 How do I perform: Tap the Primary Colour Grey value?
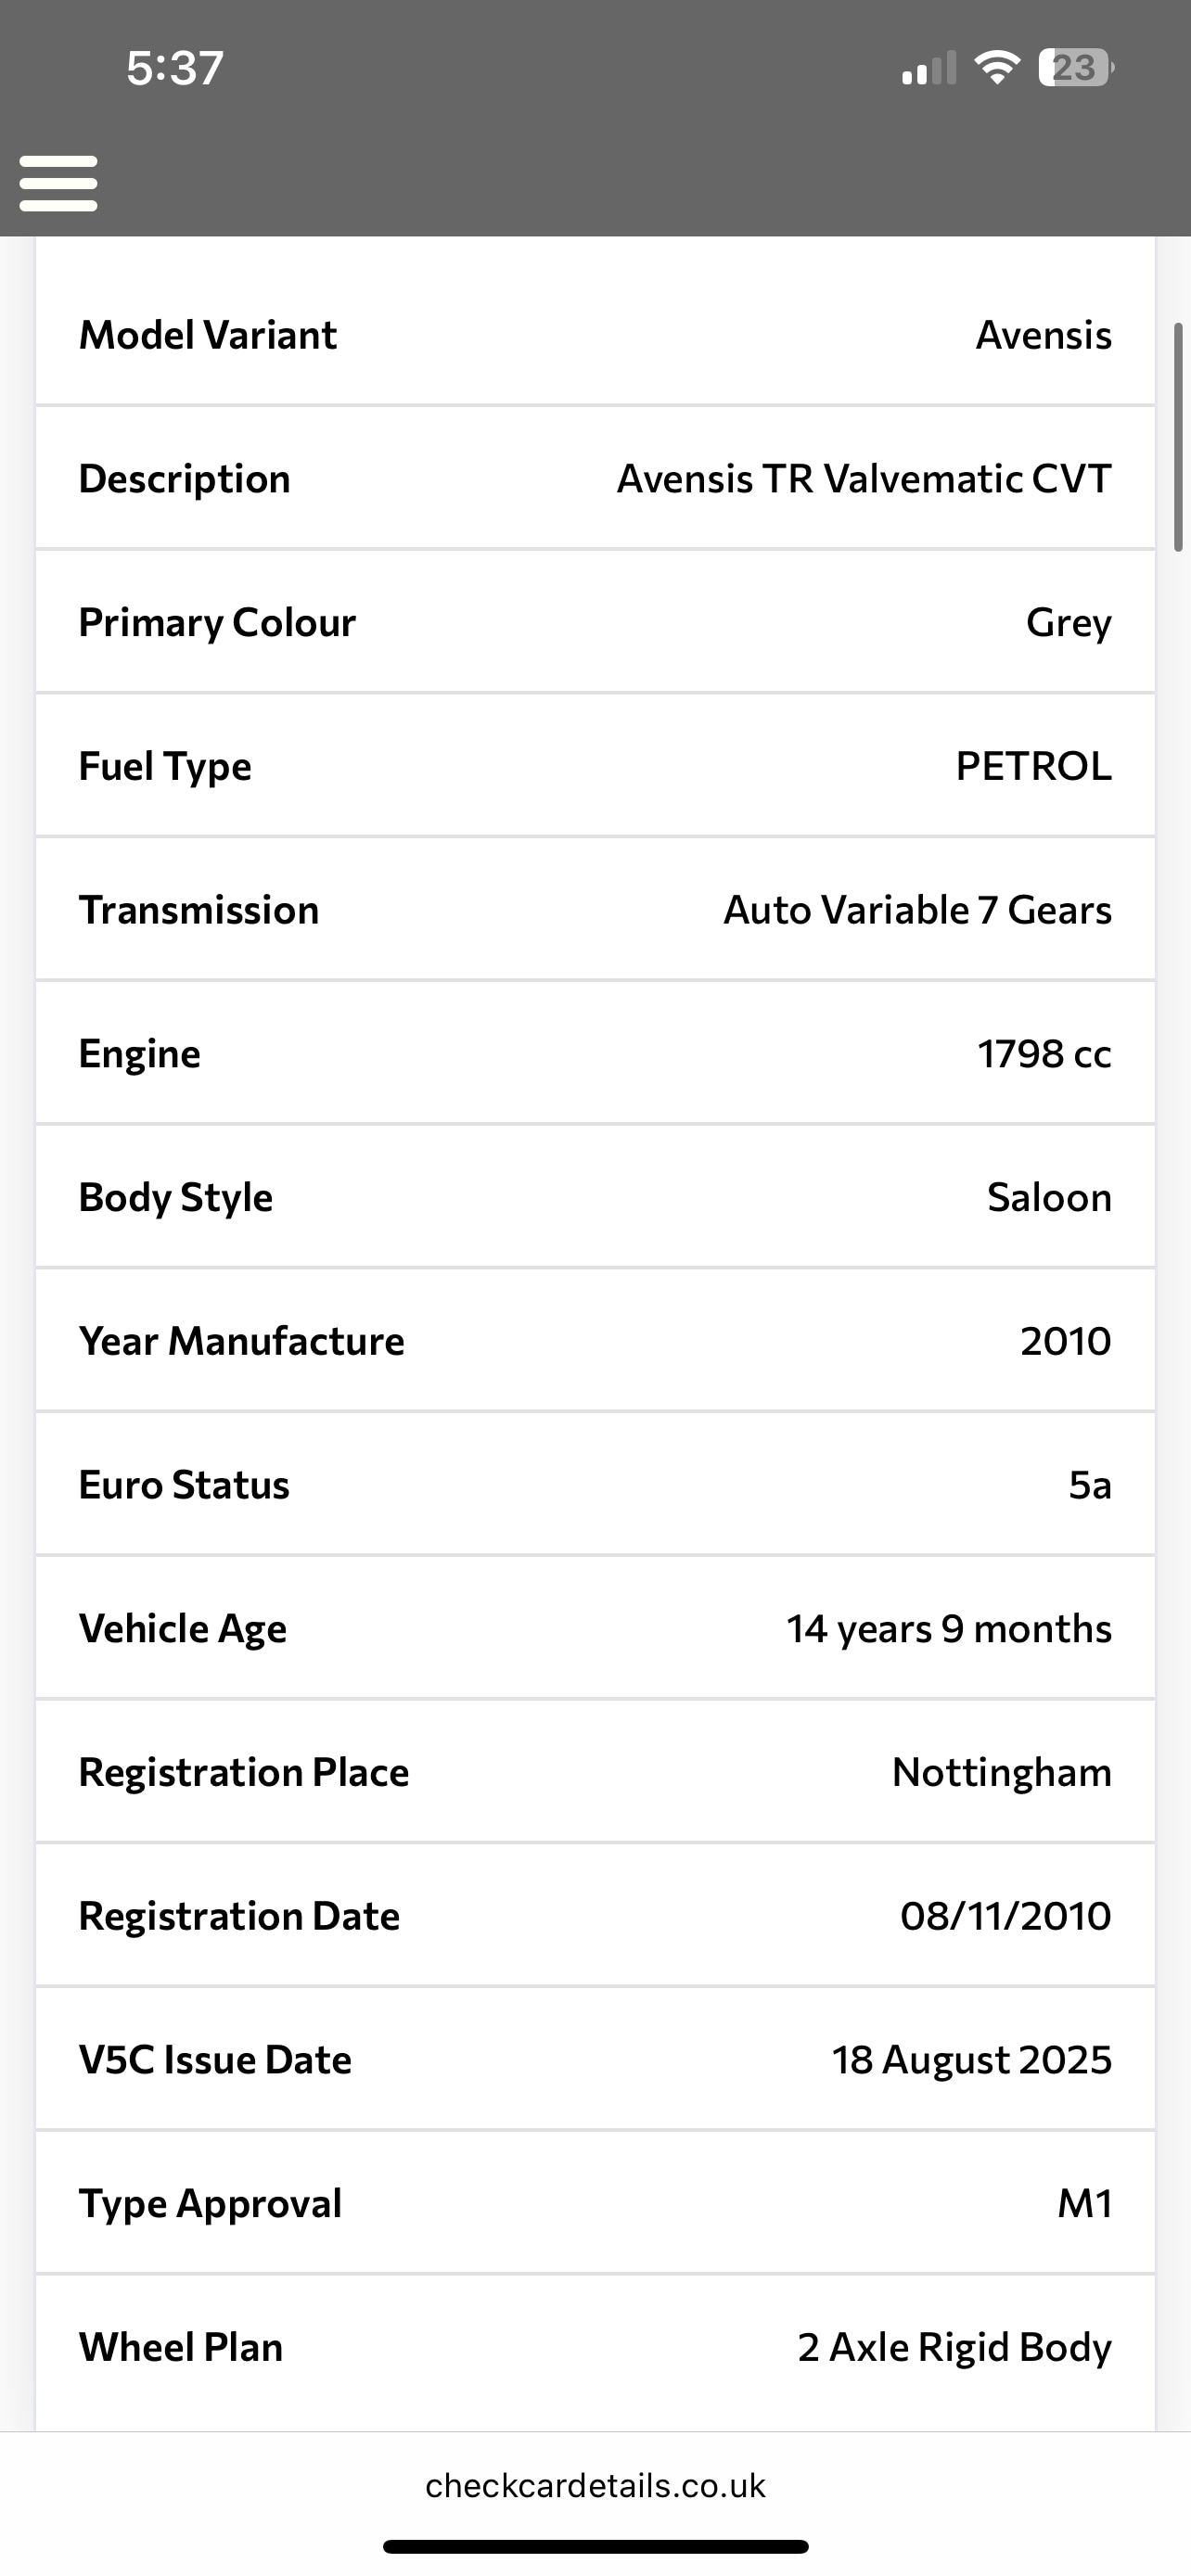tap(1068, 623)
